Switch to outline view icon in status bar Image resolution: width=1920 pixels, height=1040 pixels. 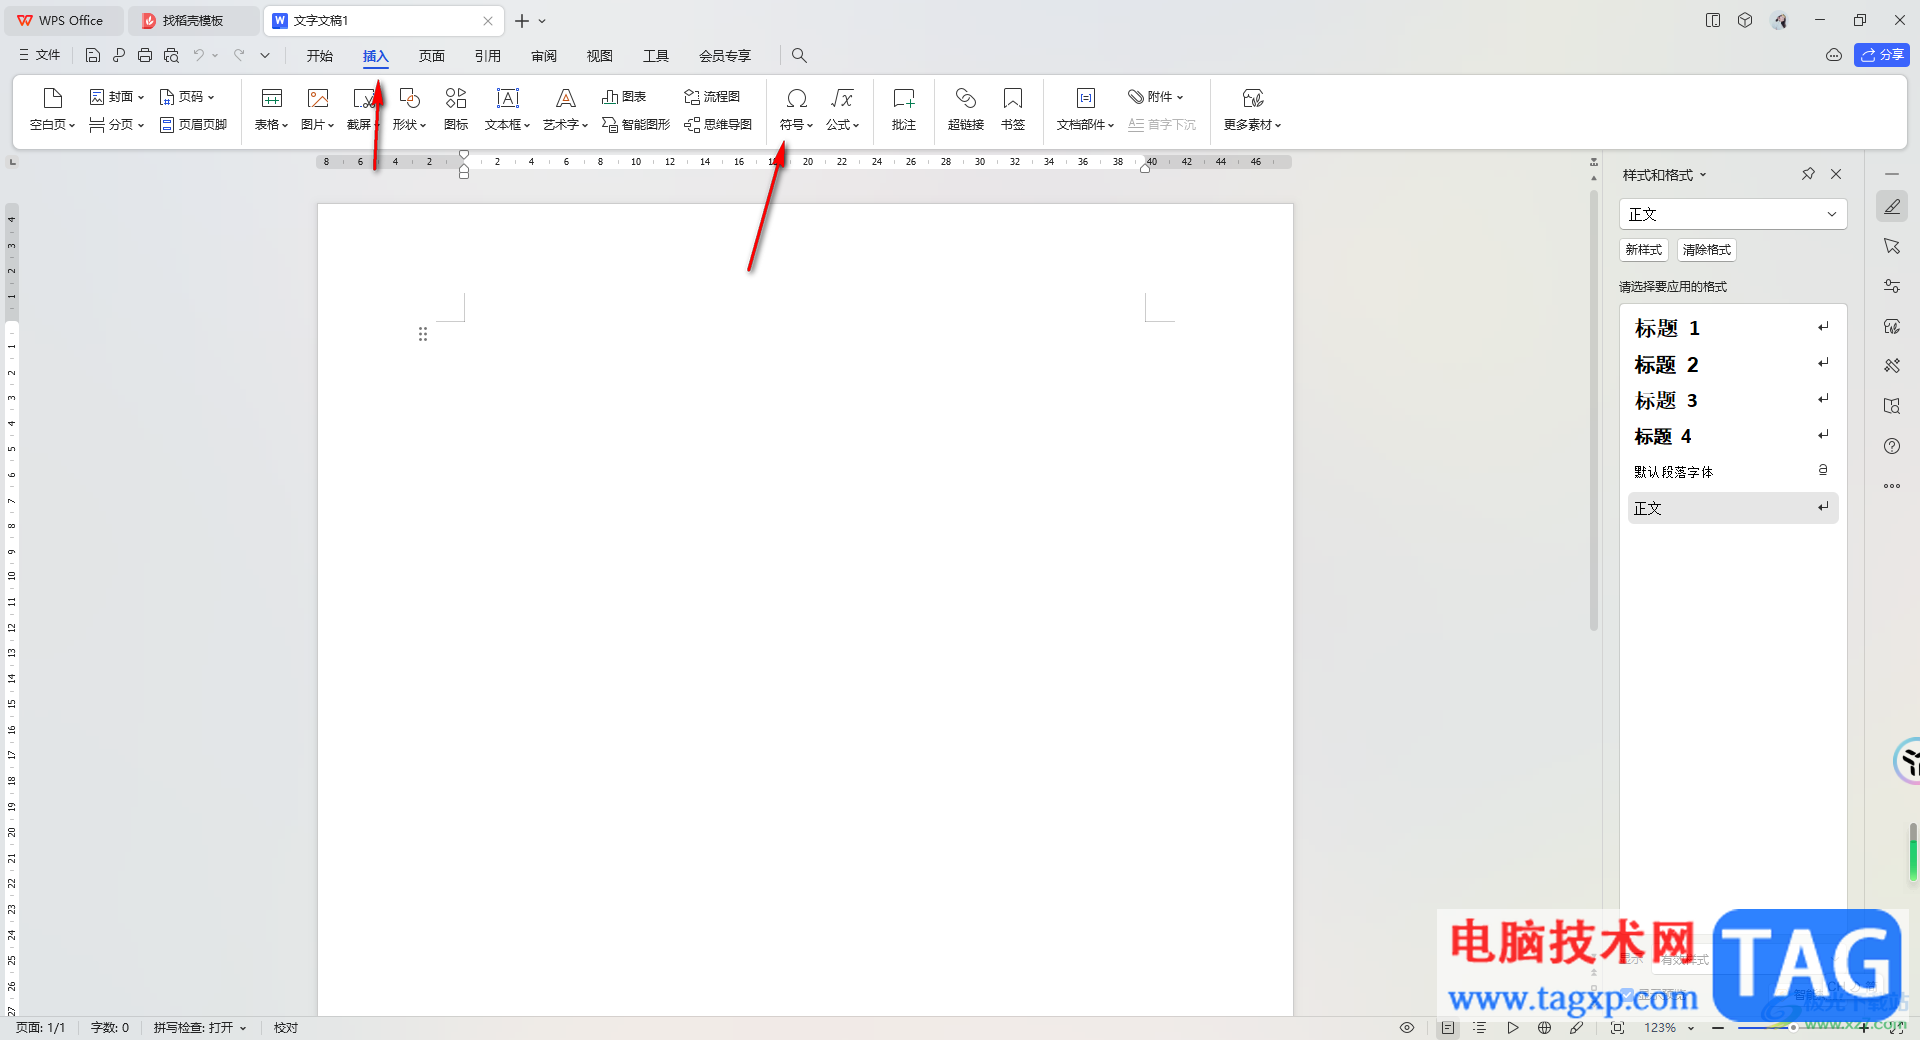pos(1480,1028)
